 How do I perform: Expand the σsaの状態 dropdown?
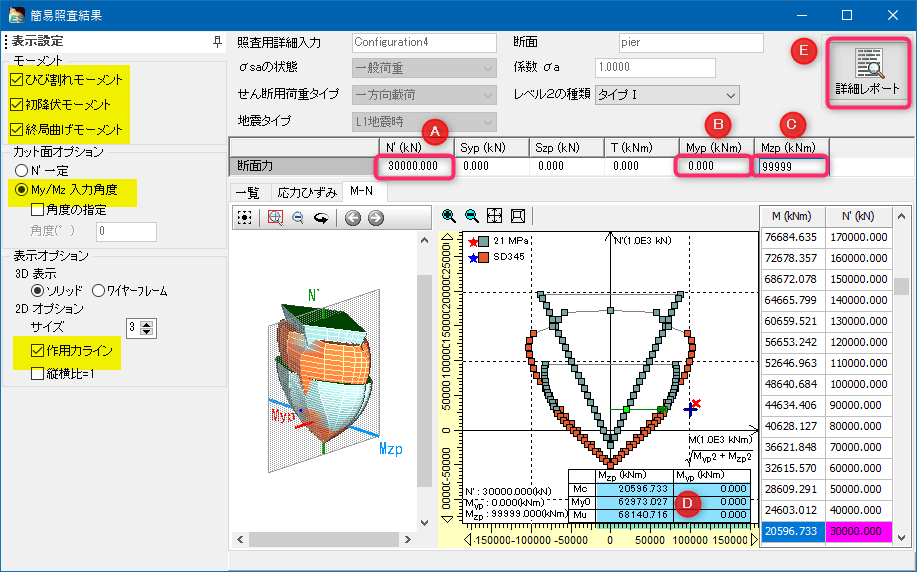[x=424, y=68]
